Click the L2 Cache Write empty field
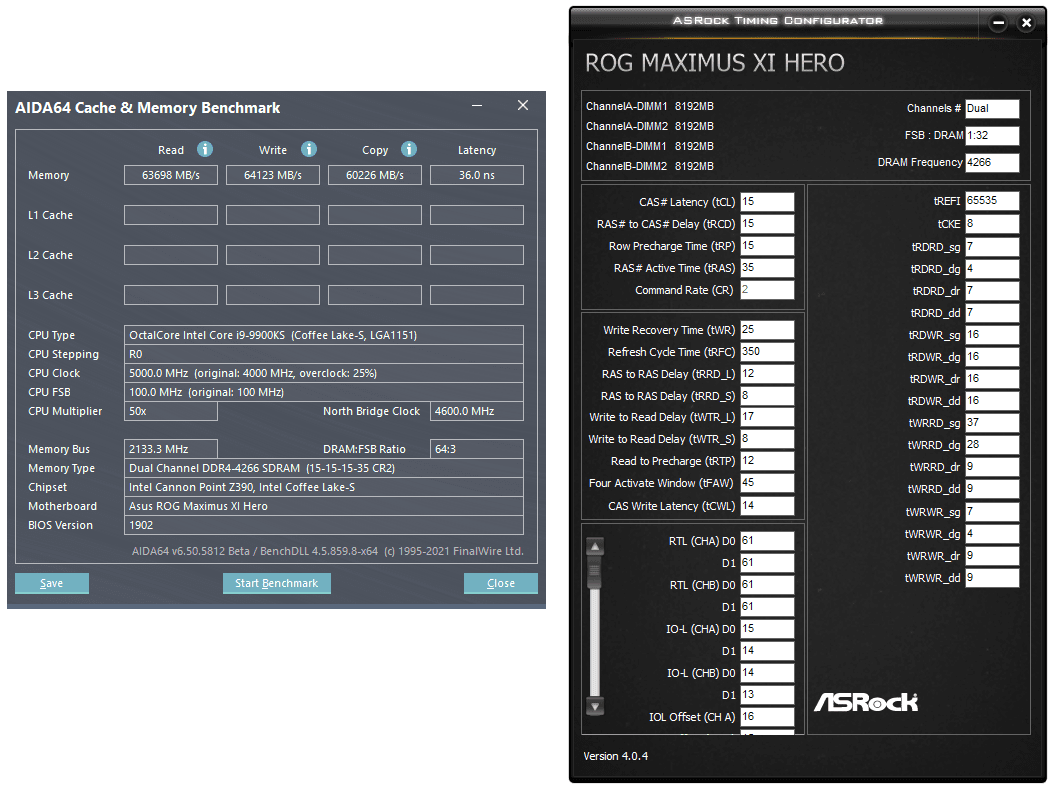1052x789 pixels. pyautogui.click(x=273, y=255)
